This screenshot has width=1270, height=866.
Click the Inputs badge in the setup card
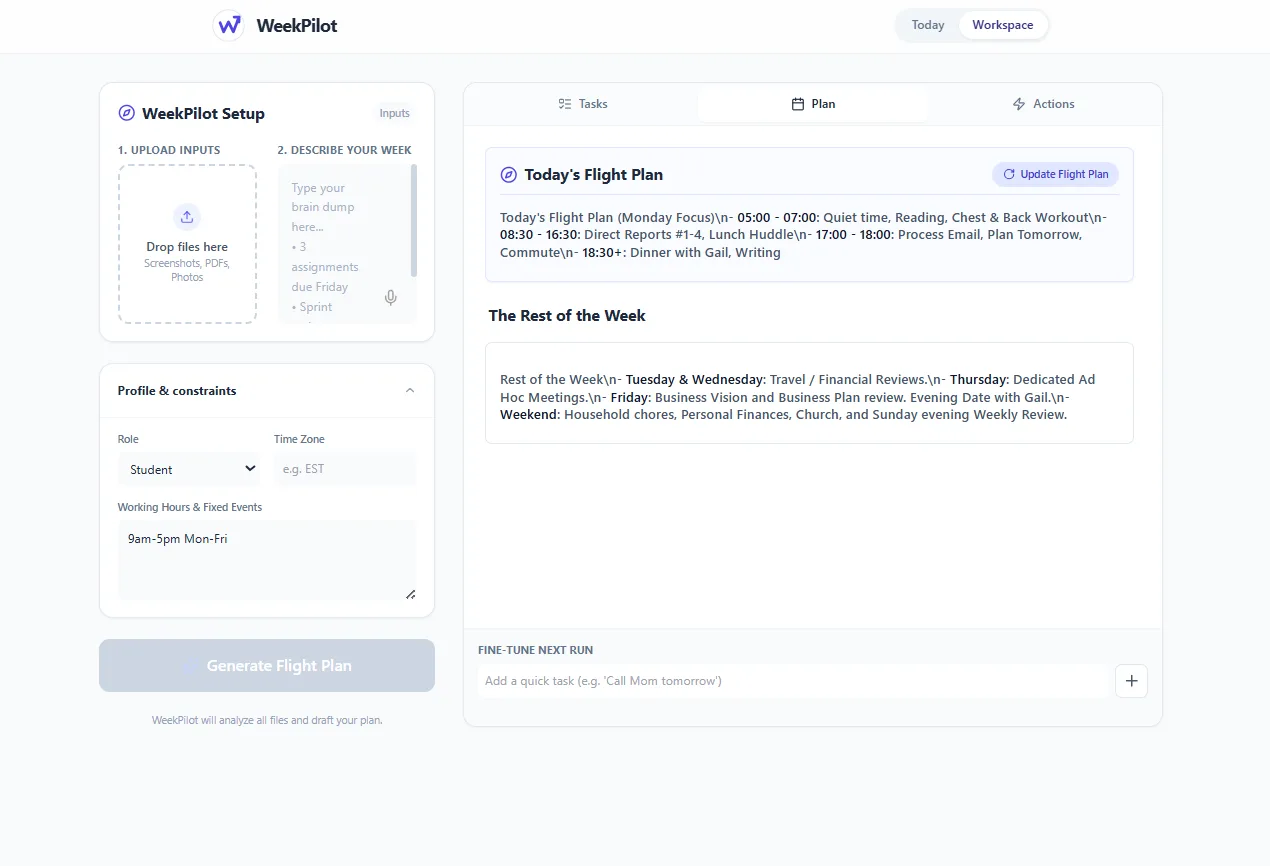(x=395, y=114)
